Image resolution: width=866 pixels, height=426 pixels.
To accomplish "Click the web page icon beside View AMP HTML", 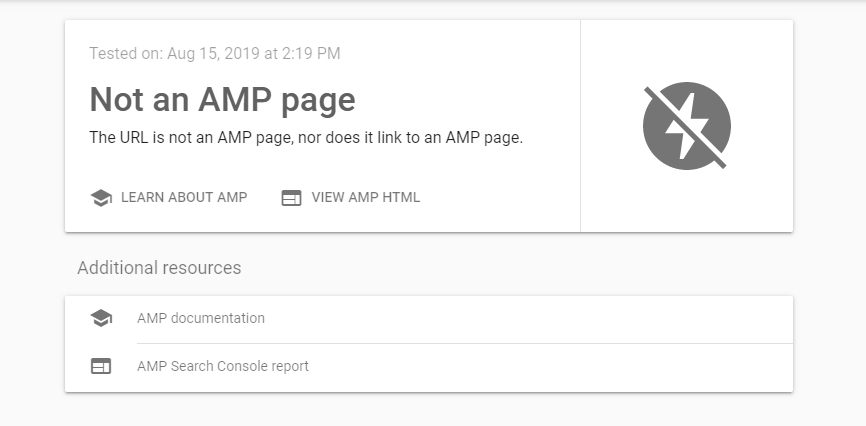I will (292, 198).
